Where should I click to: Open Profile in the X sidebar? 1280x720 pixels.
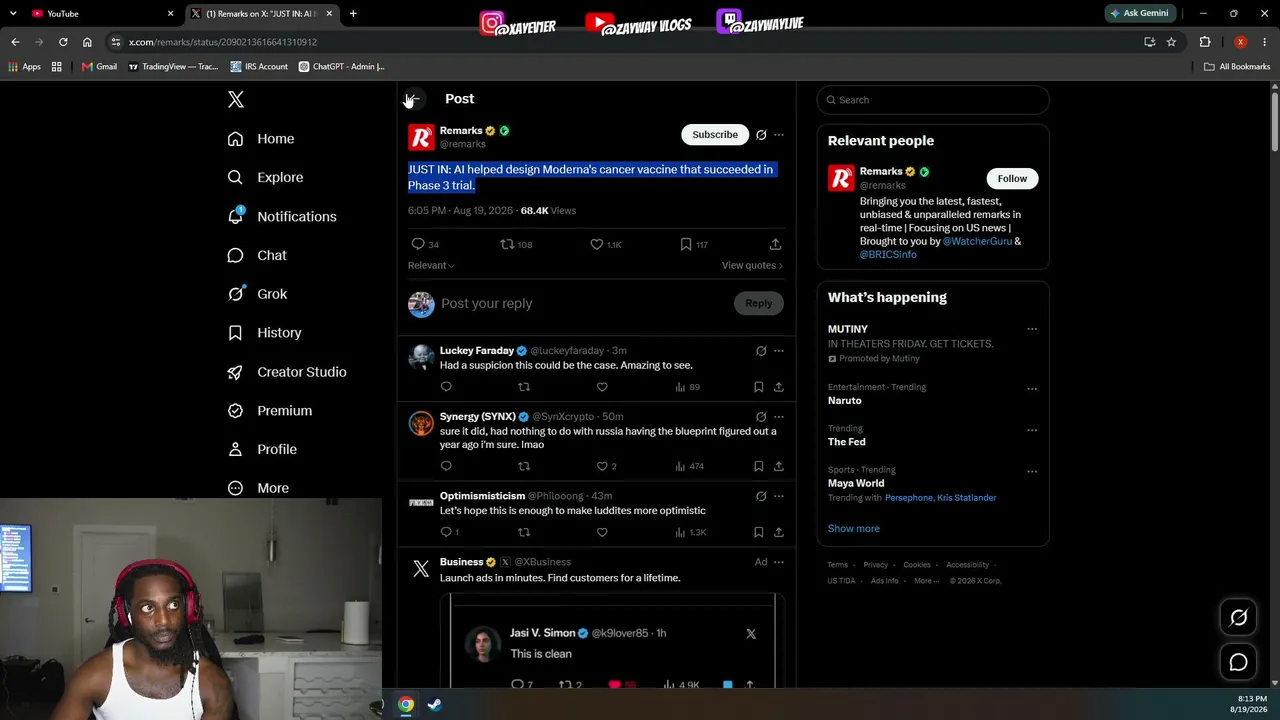[x=262, y=449]
